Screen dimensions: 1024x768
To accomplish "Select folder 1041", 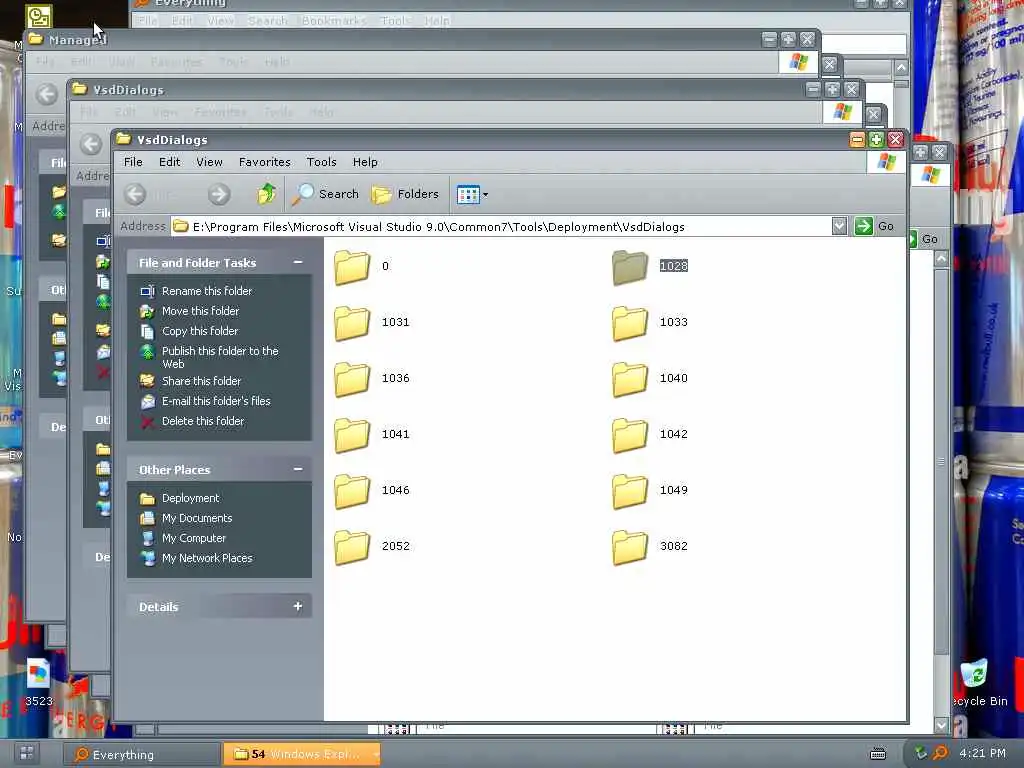I will [352, 435].
